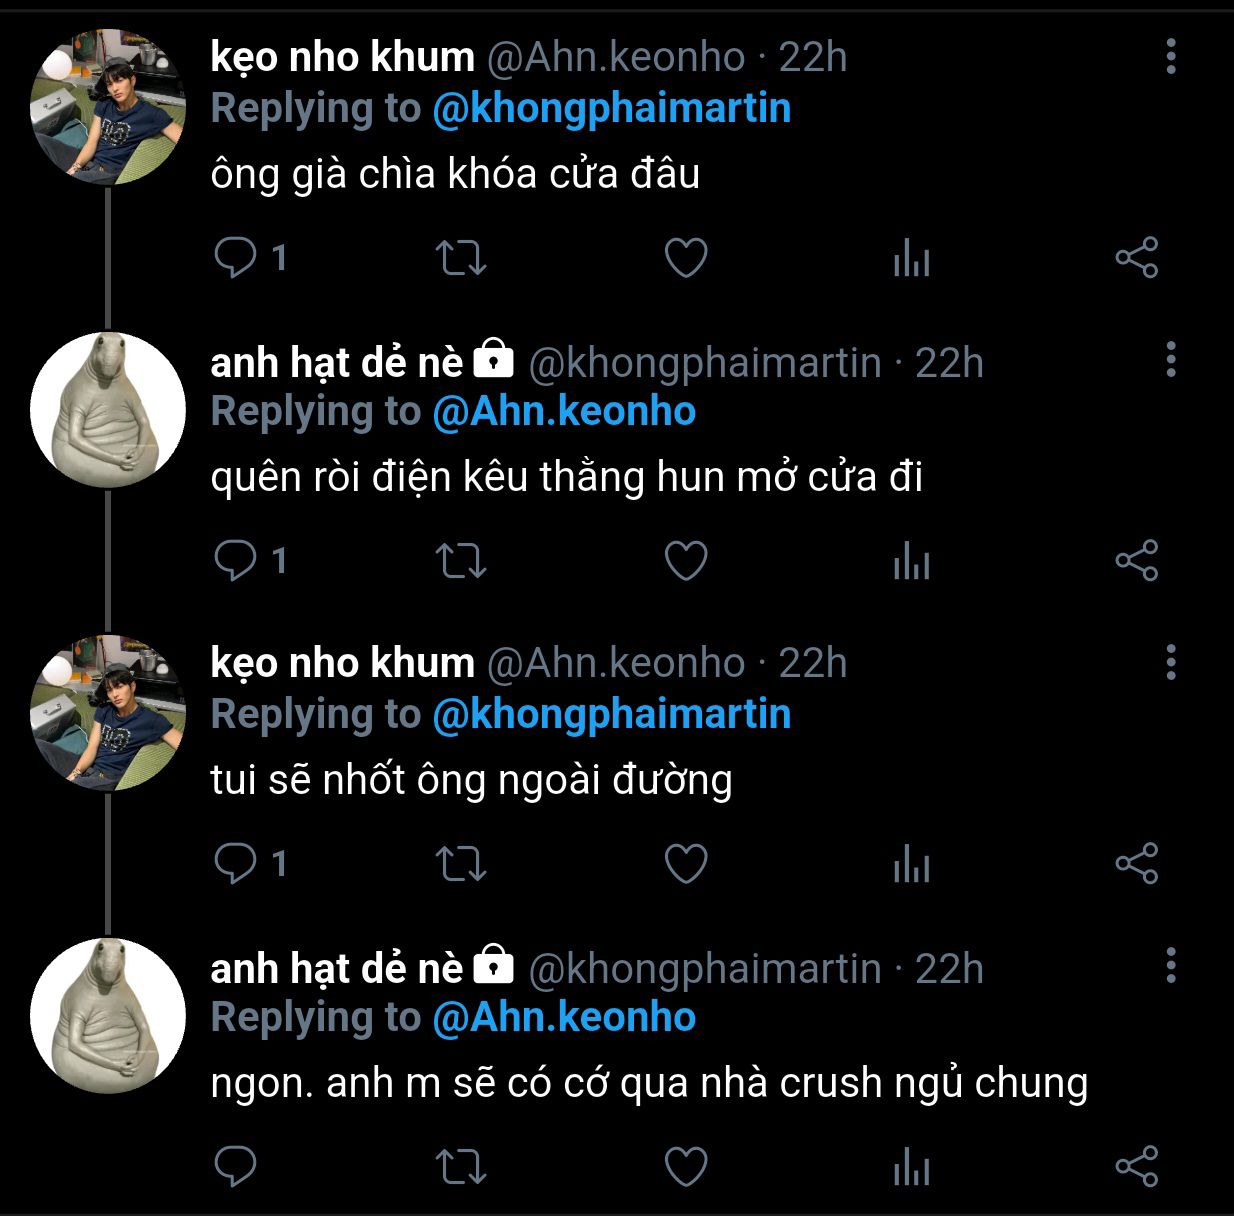Open anh hạt dẻ nè avatar in last tweet

pos(108,1016)
